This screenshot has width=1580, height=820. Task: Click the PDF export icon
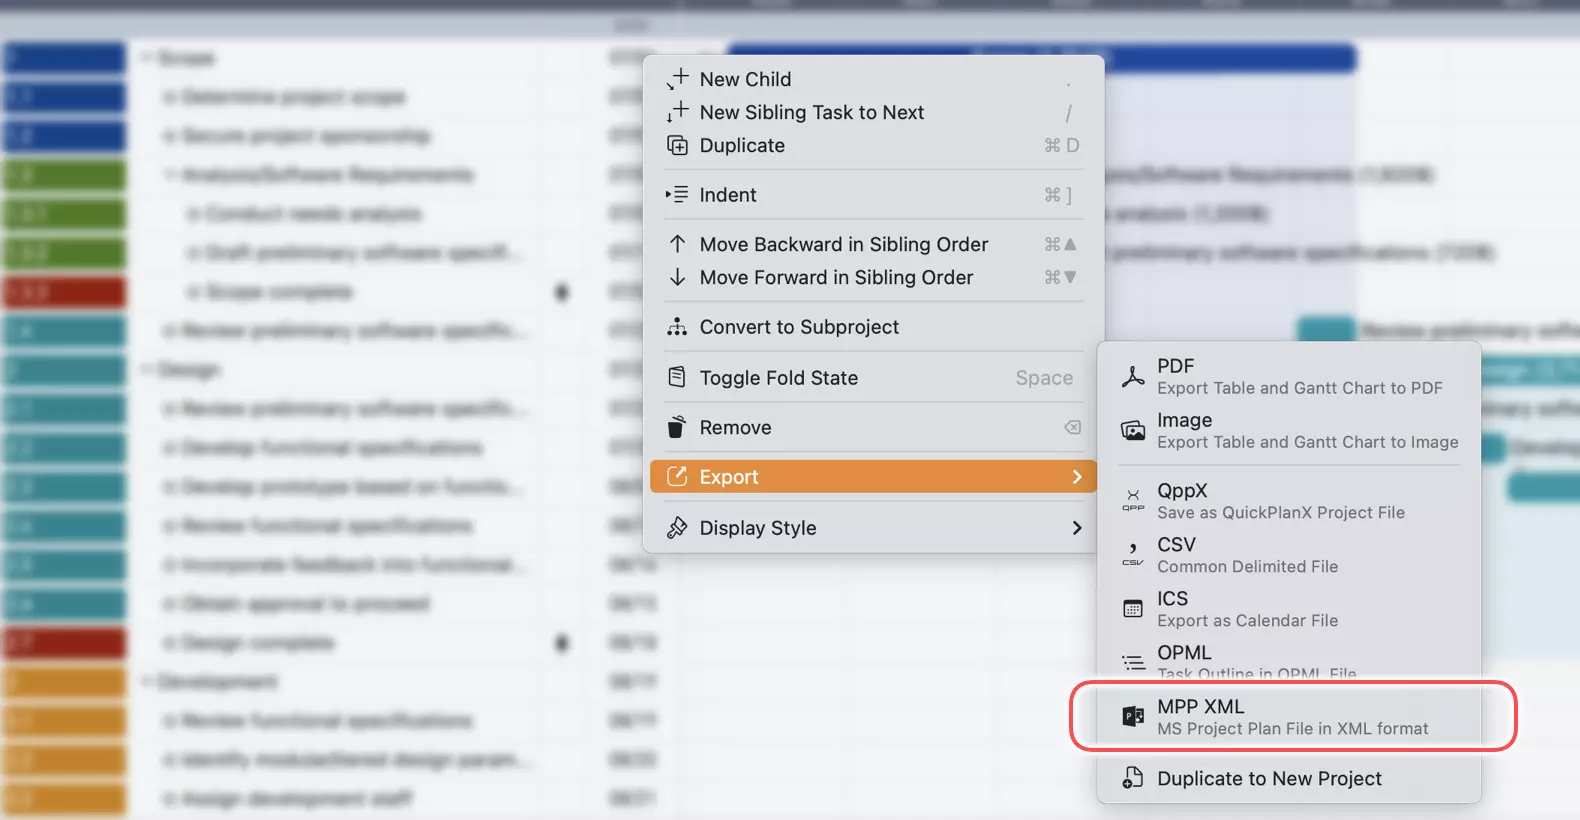1133,376
